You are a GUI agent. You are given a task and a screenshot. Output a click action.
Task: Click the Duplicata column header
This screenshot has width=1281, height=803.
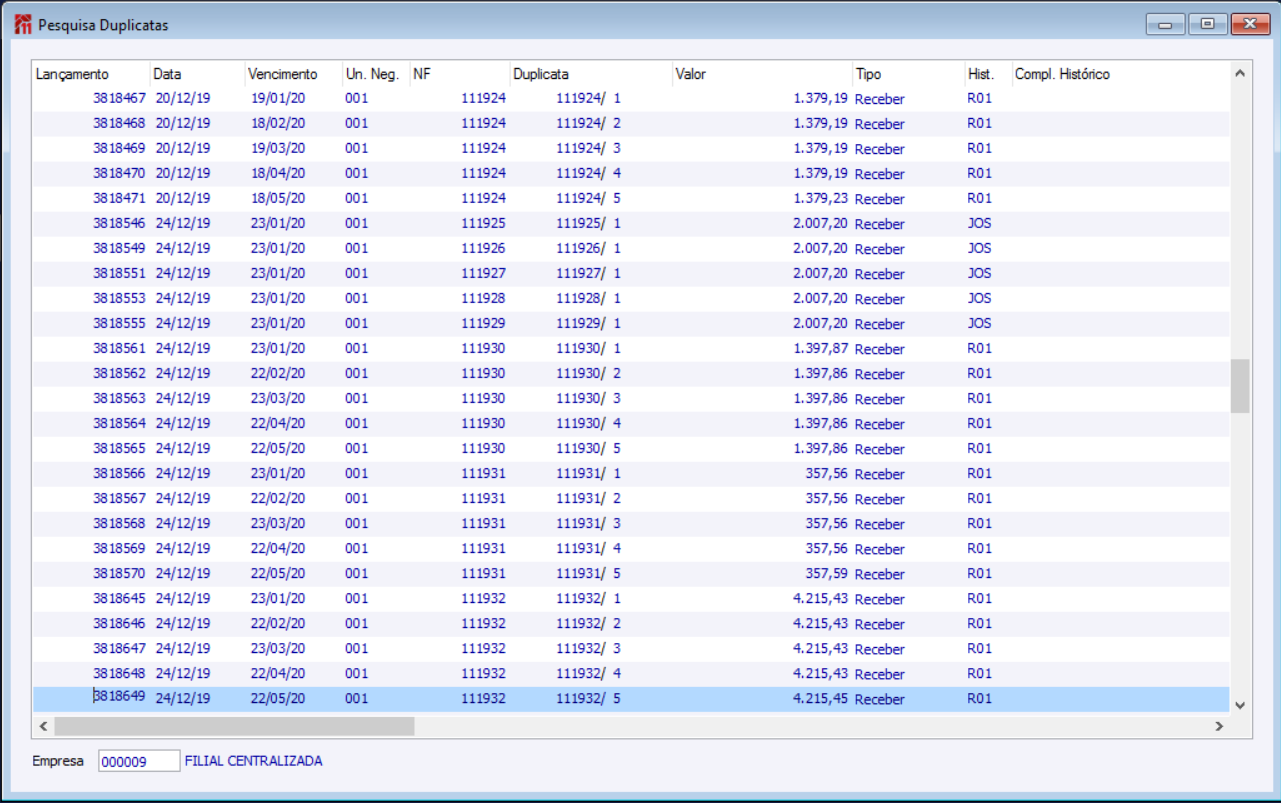pos(591,74)
